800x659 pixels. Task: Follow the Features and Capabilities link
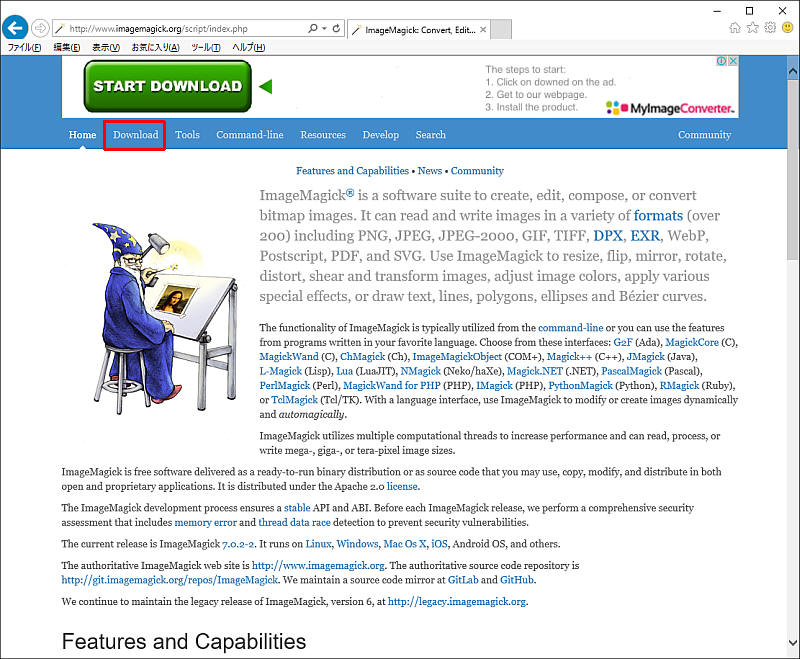point(352,171)
